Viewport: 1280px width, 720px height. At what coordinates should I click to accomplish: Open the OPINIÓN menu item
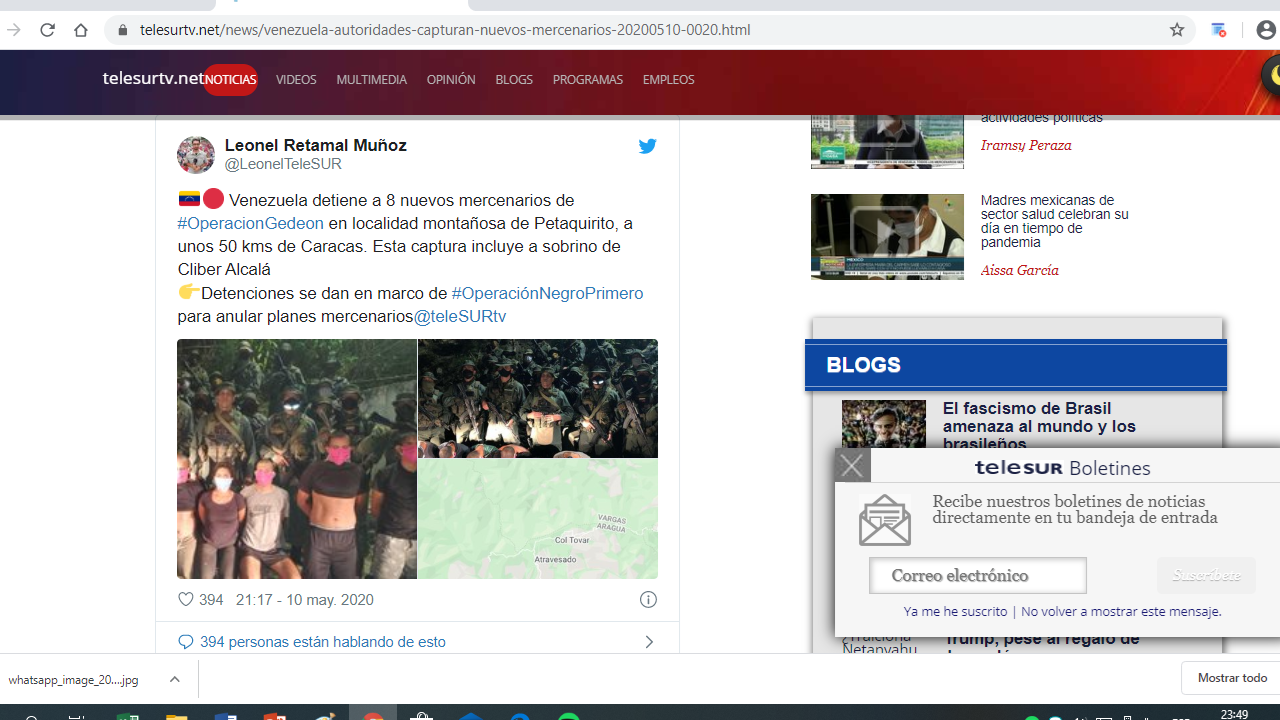(451, 80)
